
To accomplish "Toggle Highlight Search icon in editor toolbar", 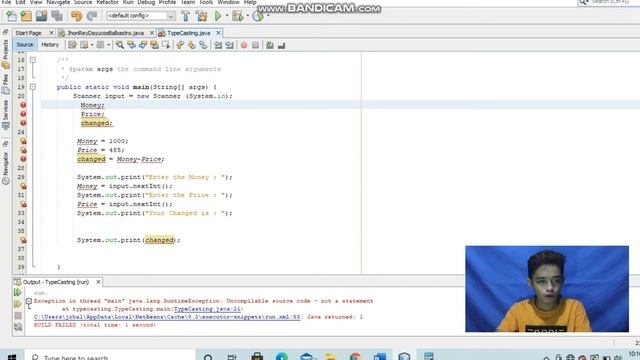I will point(154,45).
